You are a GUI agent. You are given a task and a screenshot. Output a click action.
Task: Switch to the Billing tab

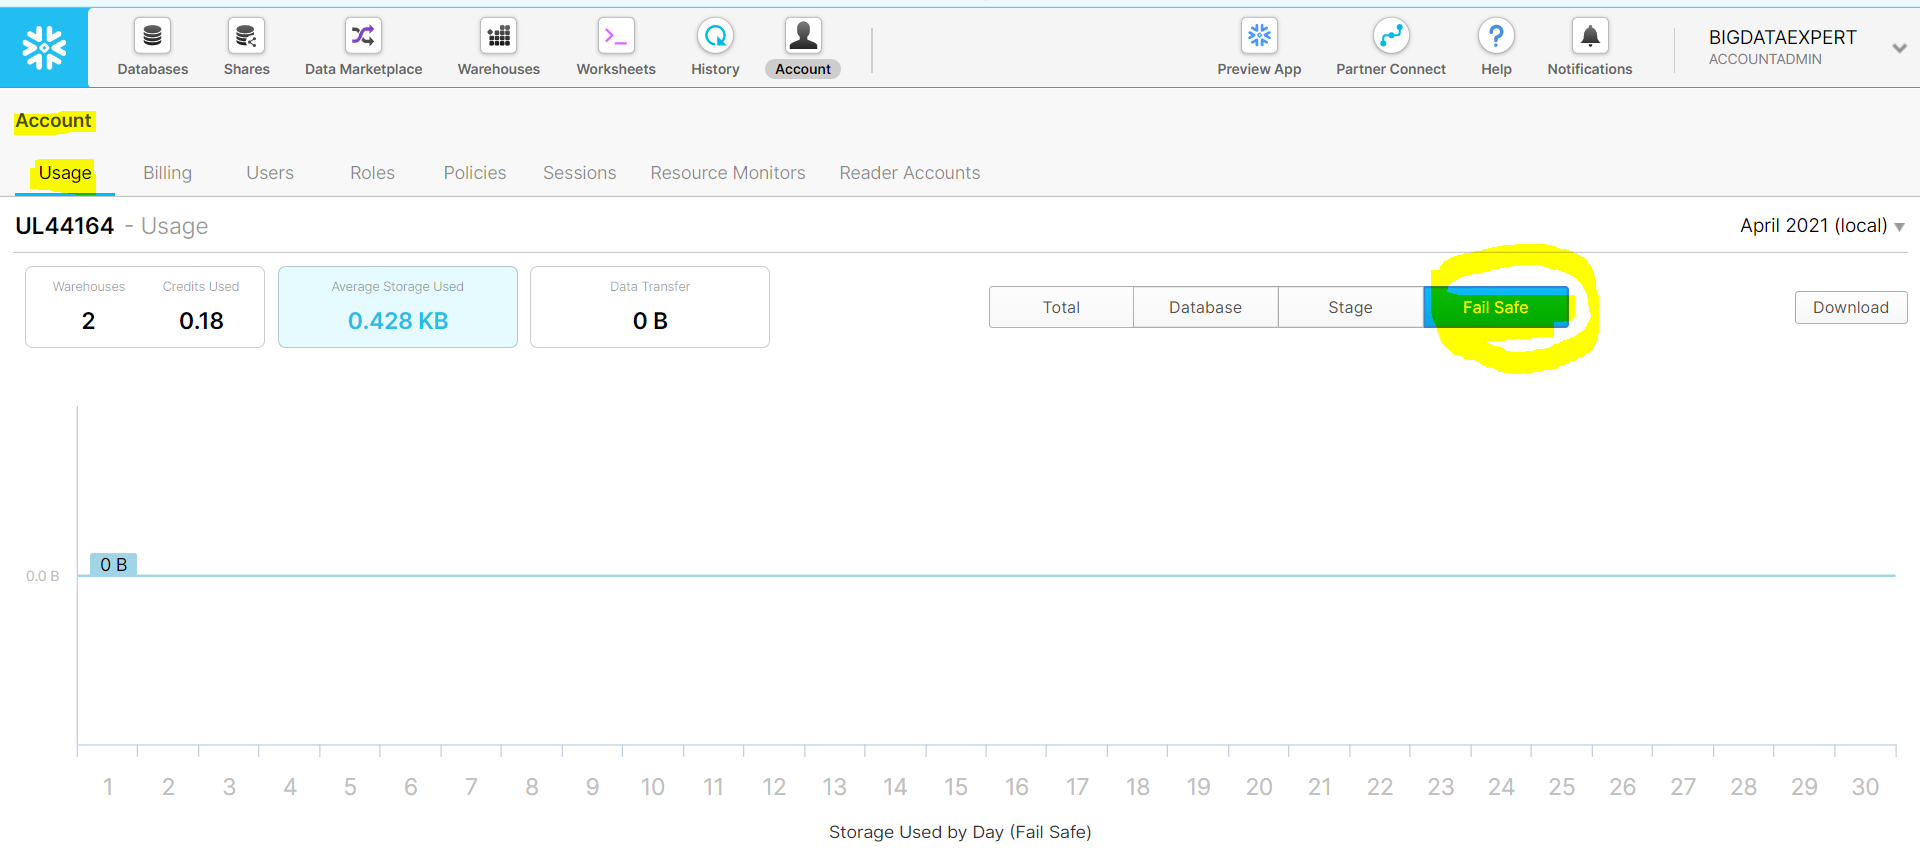(167, 173)
